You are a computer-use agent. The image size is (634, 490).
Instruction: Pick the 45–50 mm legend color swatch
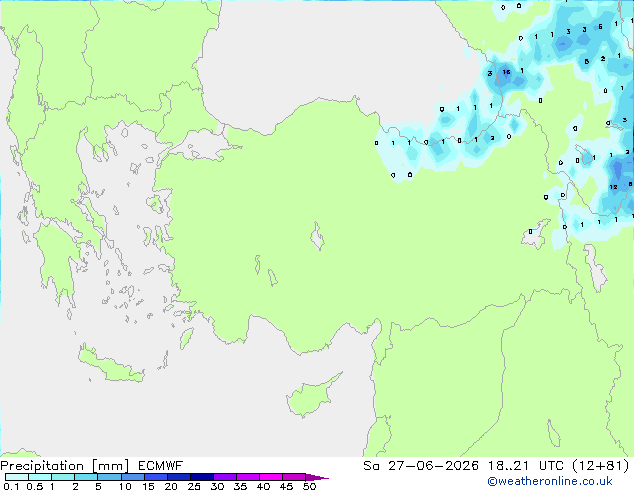(x=294, y=477)
